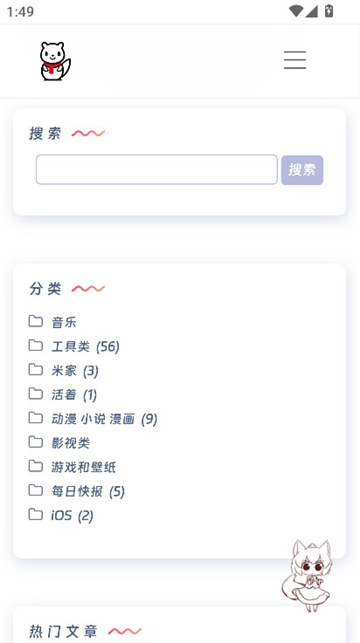Screen dimensions: 360x643
Task: Open the 音乐 category
Action: (x=64, y=322)
